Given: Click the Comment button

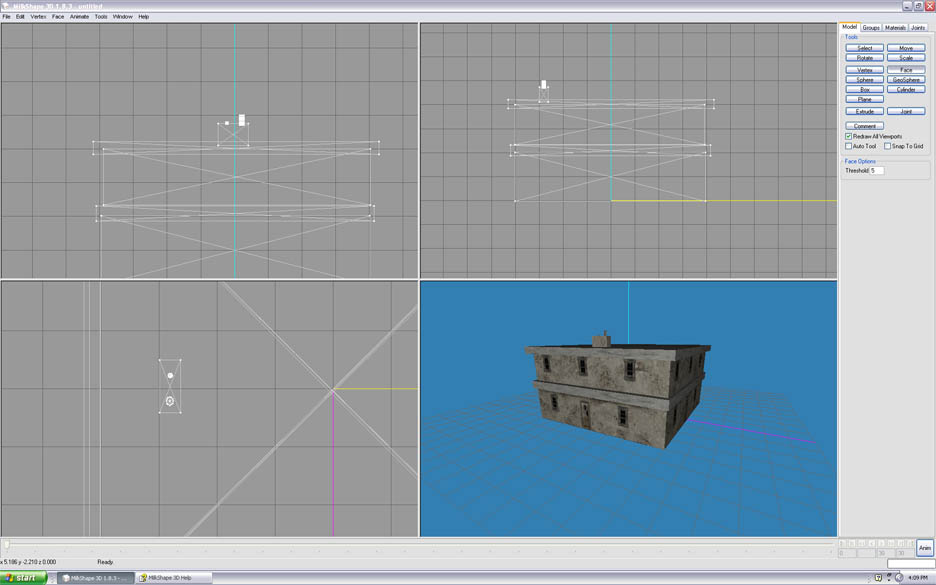Looking at the screenshot, I should [x=864, y=126].
